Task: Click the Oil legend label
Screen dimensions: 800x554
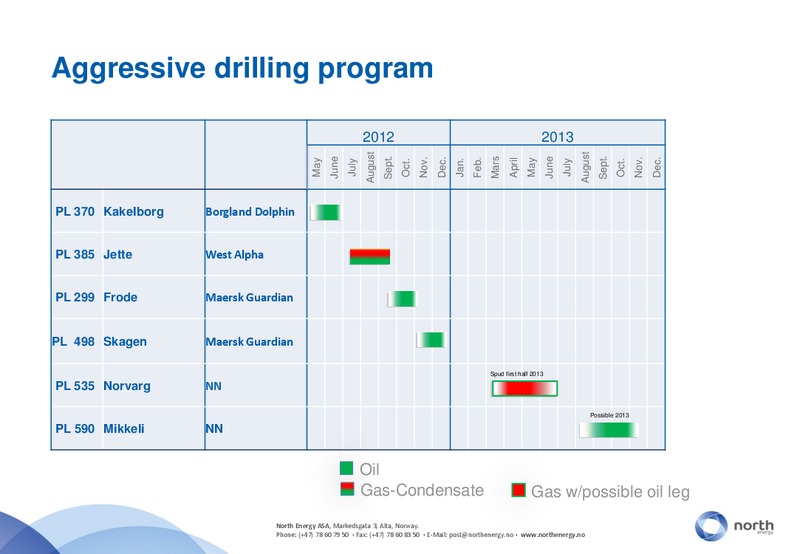Action: coord(369,469)
